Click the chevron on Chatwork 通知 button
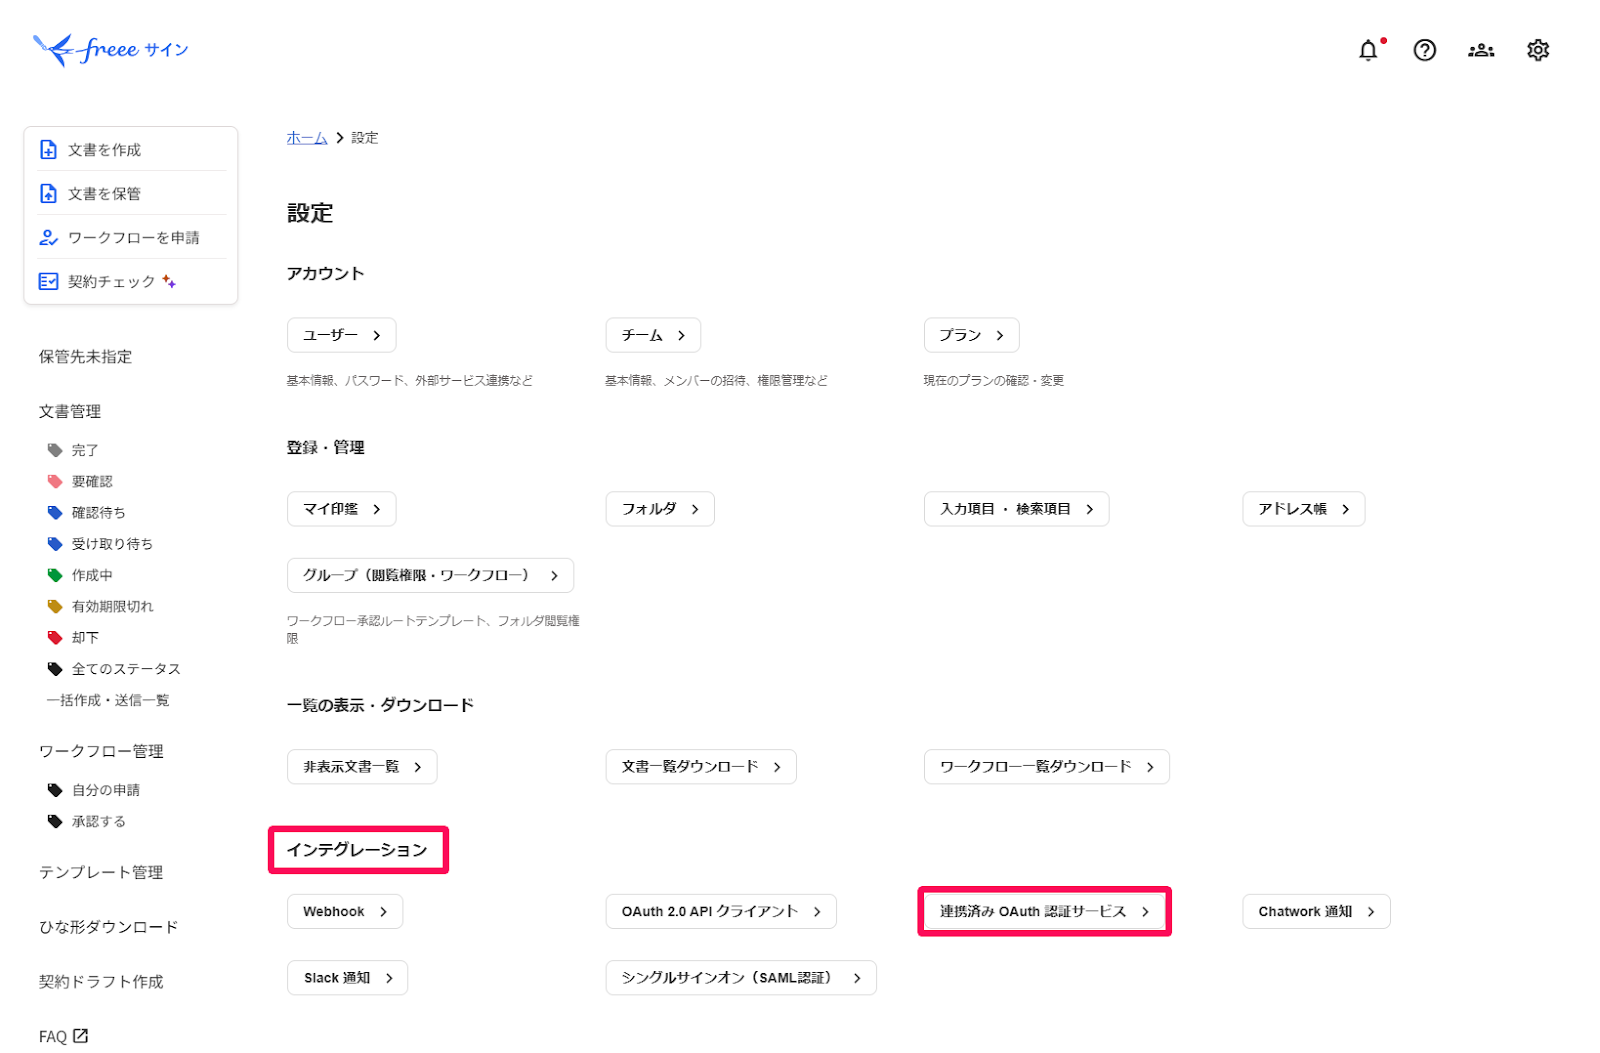 [1371, 912]
